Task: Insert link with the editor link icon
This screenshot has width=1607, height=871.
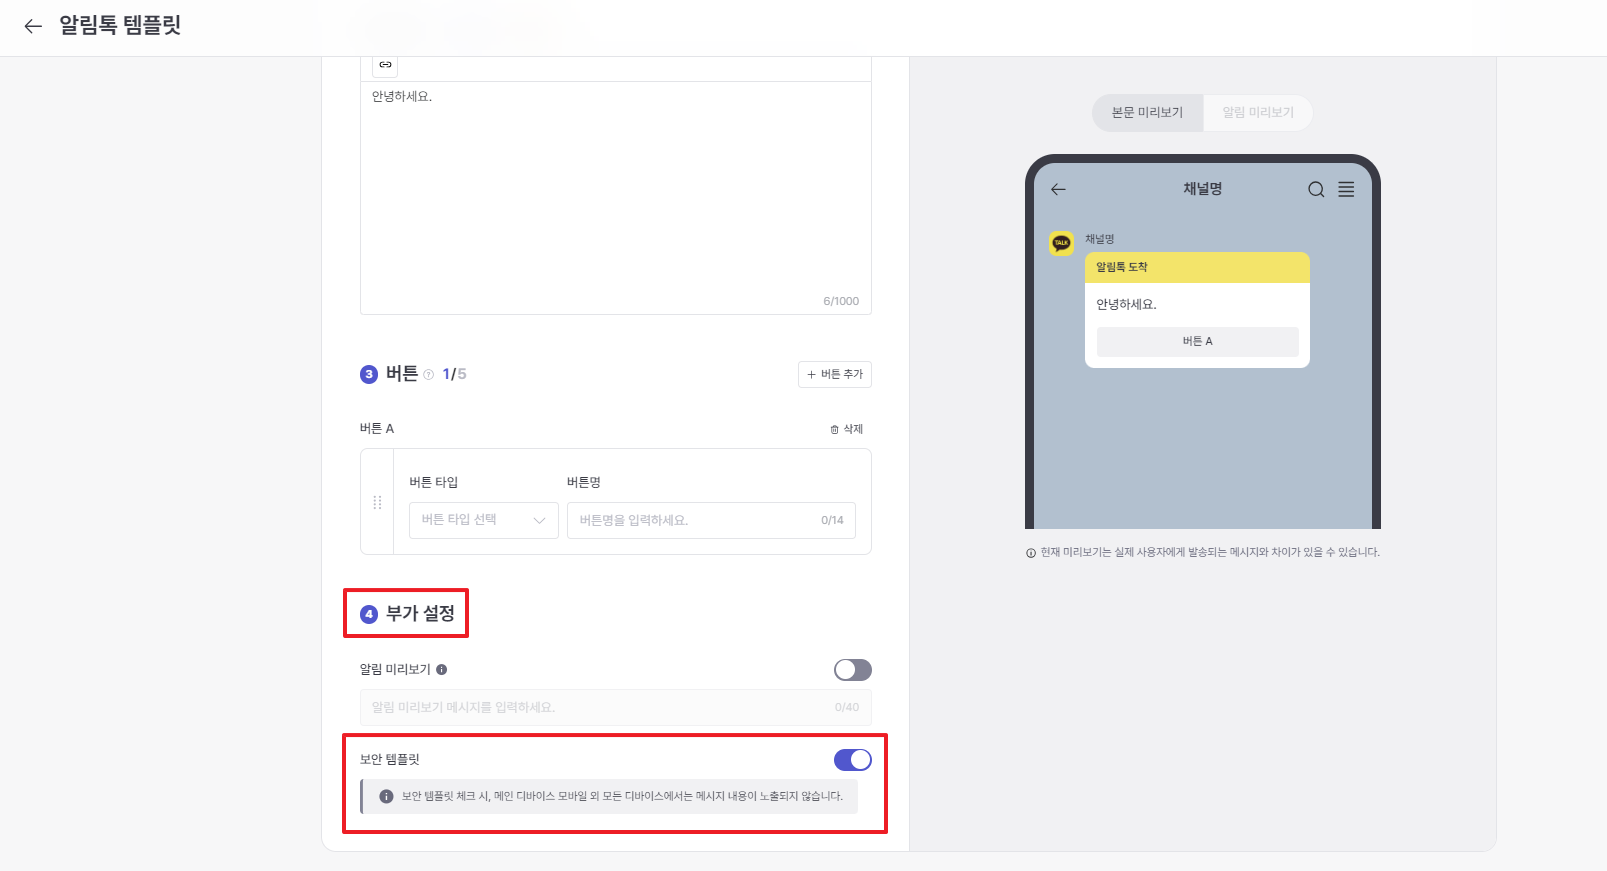Action: point(385,65)
